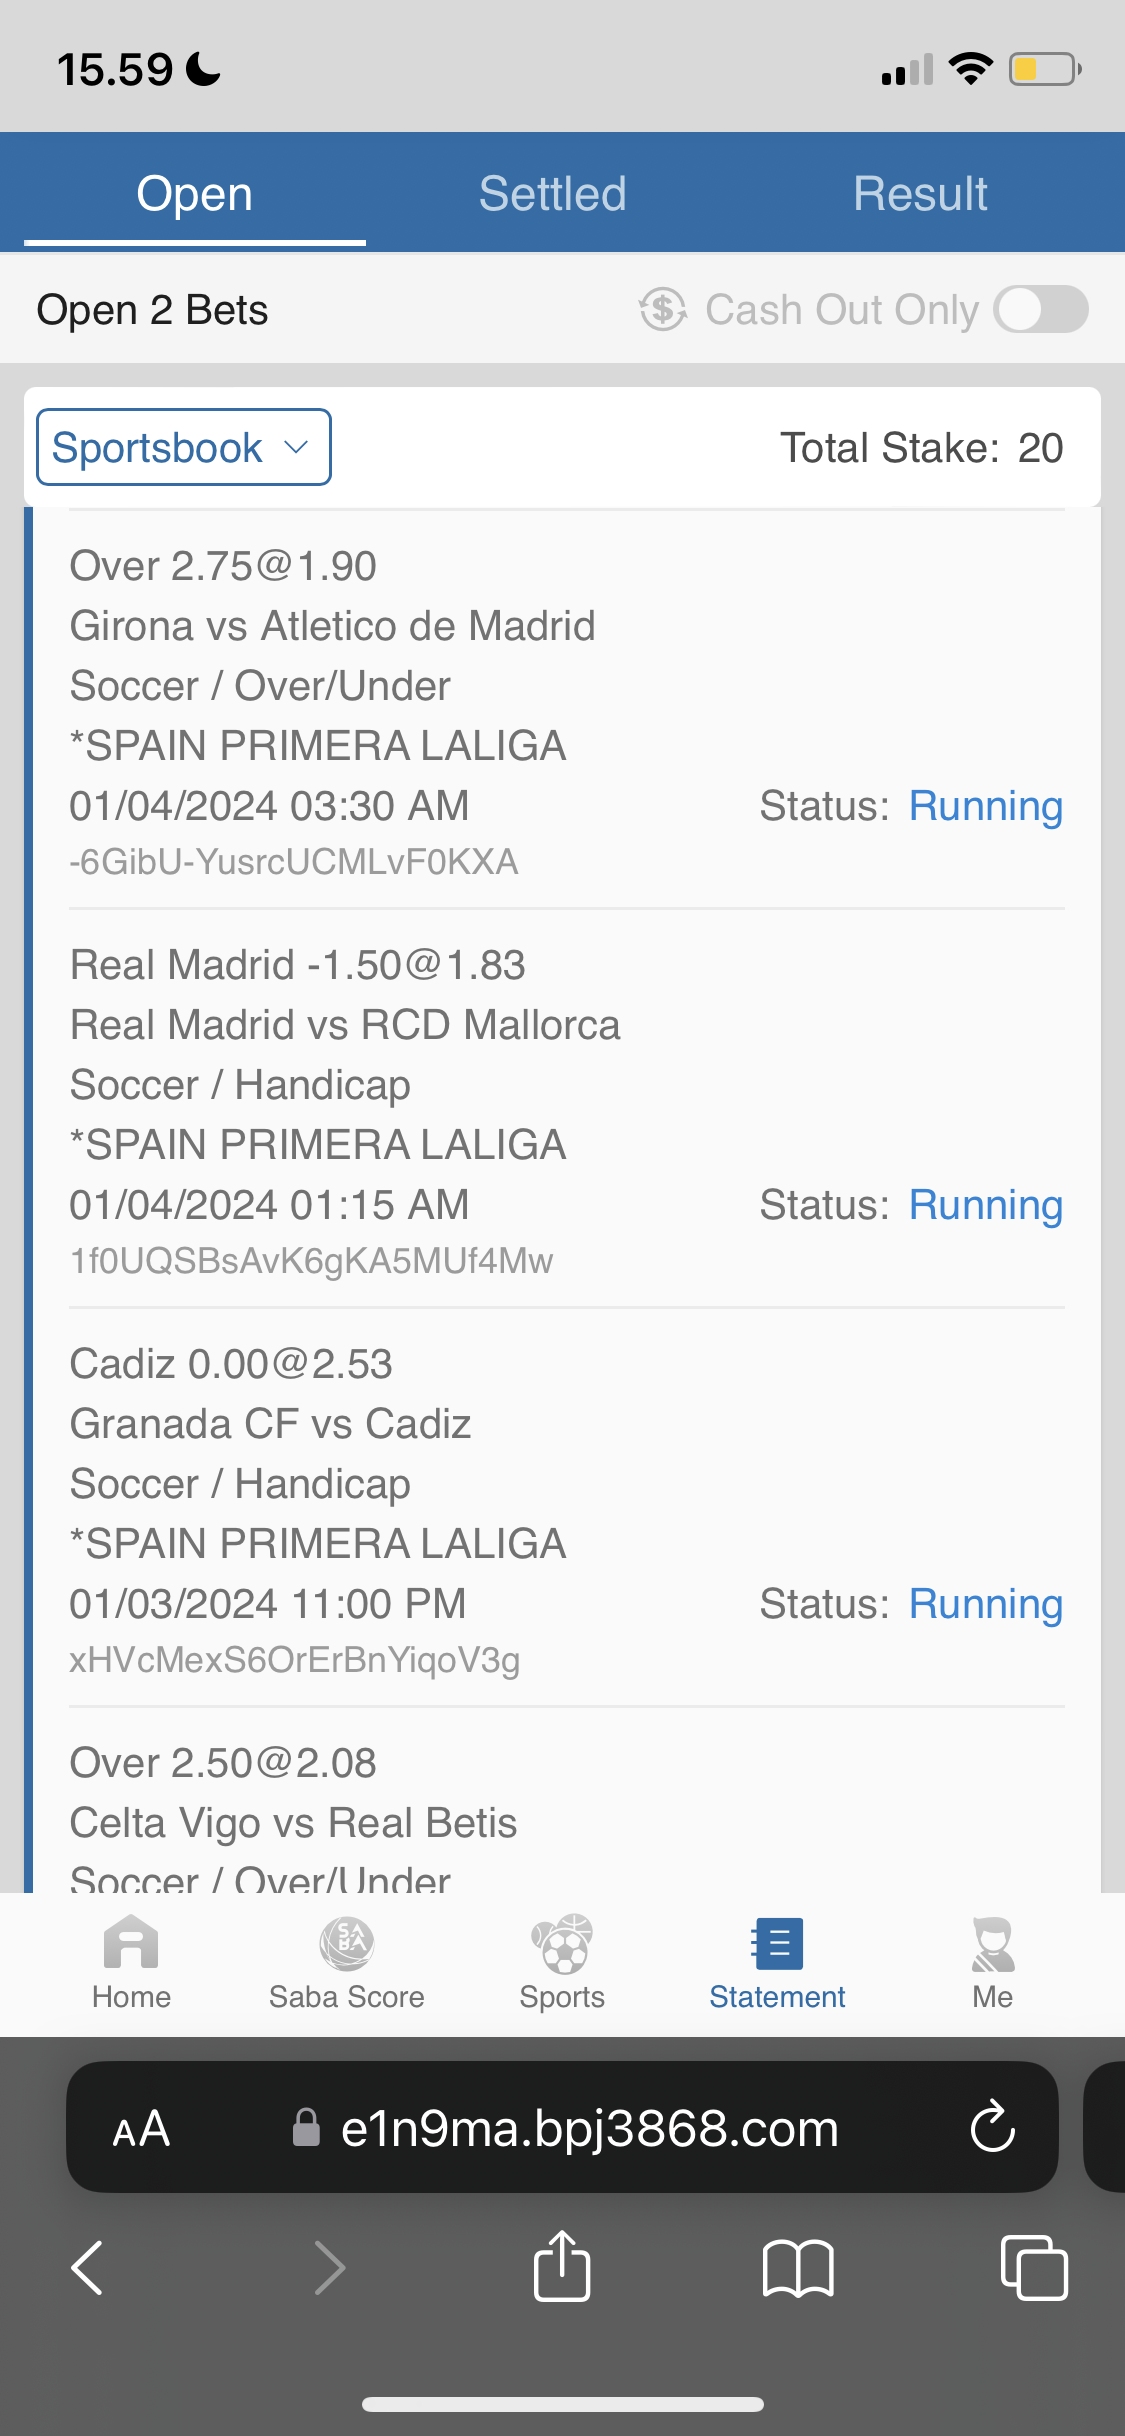Open the Me profile icon
1125x2436 pixels.
[993, 1944]
